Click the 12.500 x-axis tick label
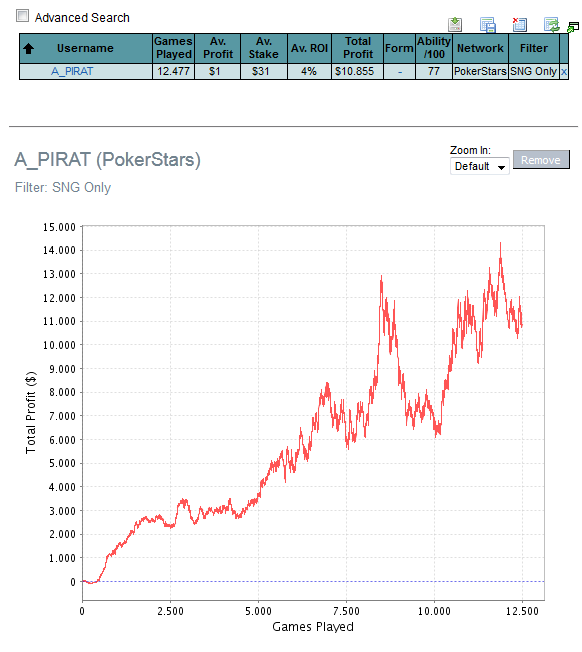 522,611
